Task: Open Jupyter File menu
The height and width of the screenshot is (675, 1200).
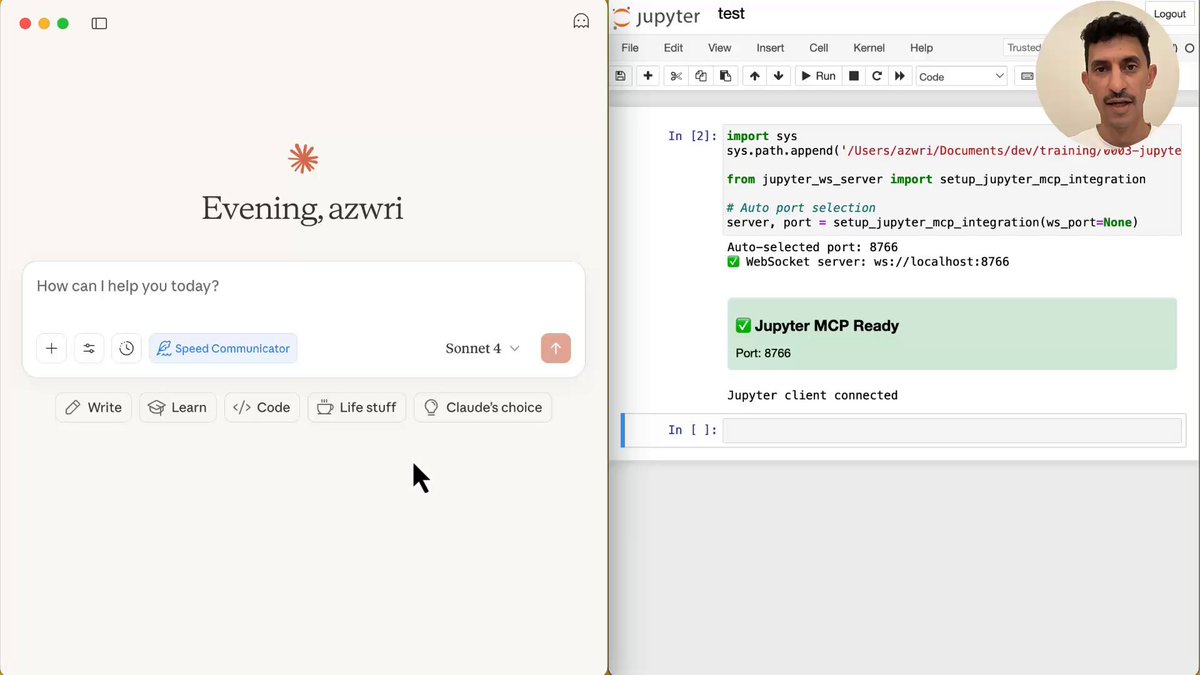Action: [630, 48]
